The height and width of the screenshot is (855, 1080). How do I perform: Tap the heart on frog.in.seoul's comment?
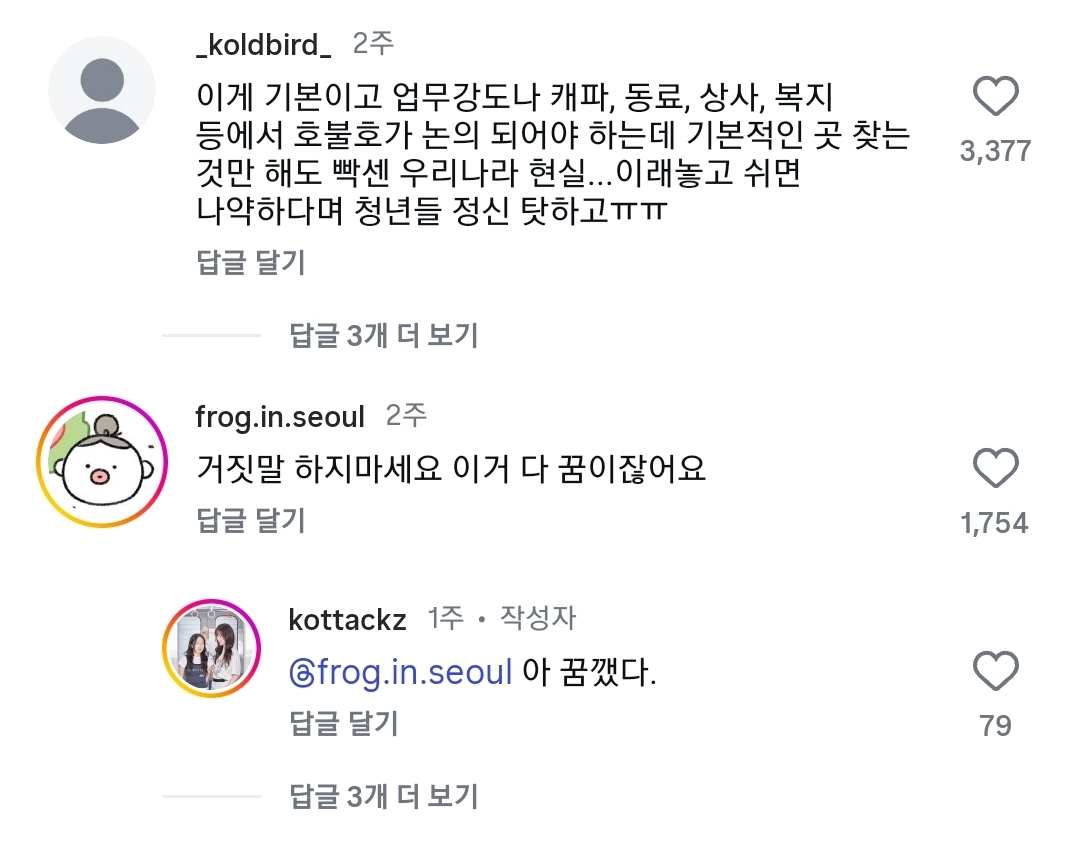tap(995, 469)
